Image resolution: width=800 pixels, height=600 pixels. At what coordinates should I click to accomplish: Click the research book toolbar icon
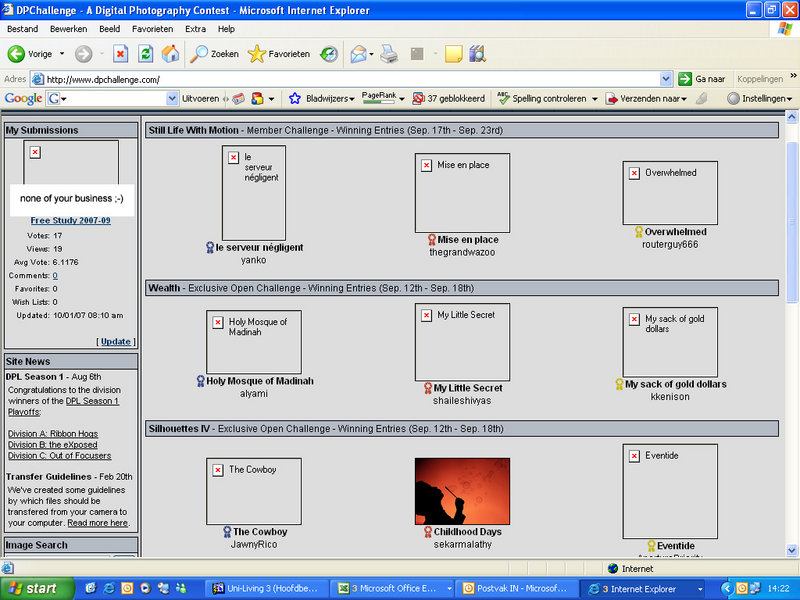click(478, 54)
